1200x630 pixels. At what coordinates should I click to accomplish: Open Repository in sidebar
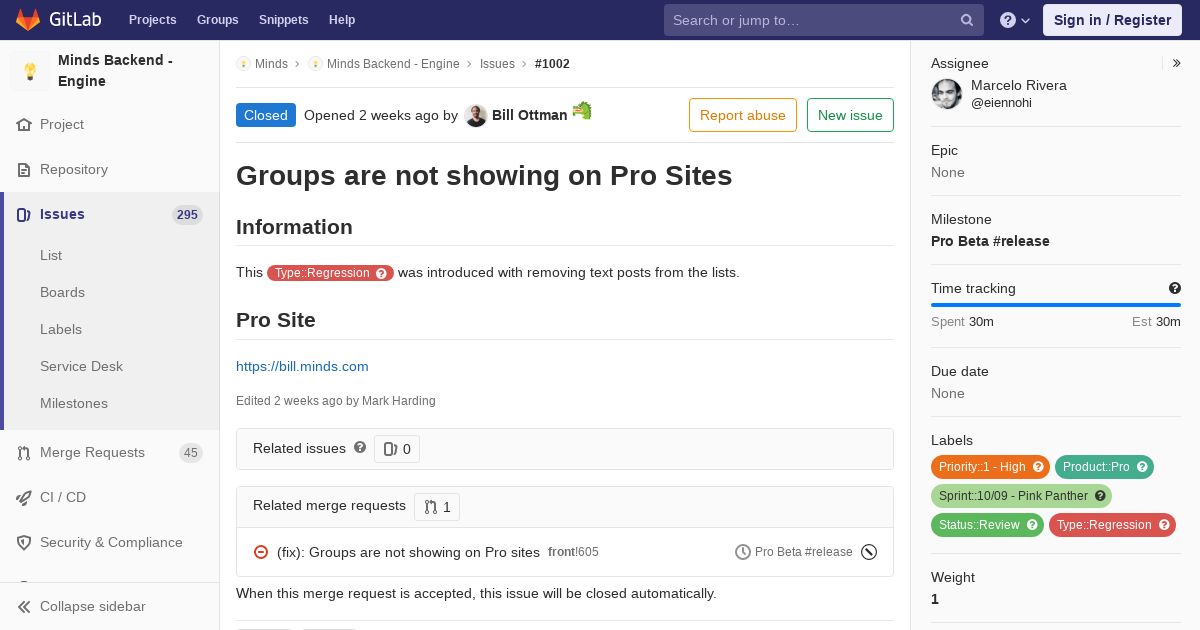(x=74, y=170)
